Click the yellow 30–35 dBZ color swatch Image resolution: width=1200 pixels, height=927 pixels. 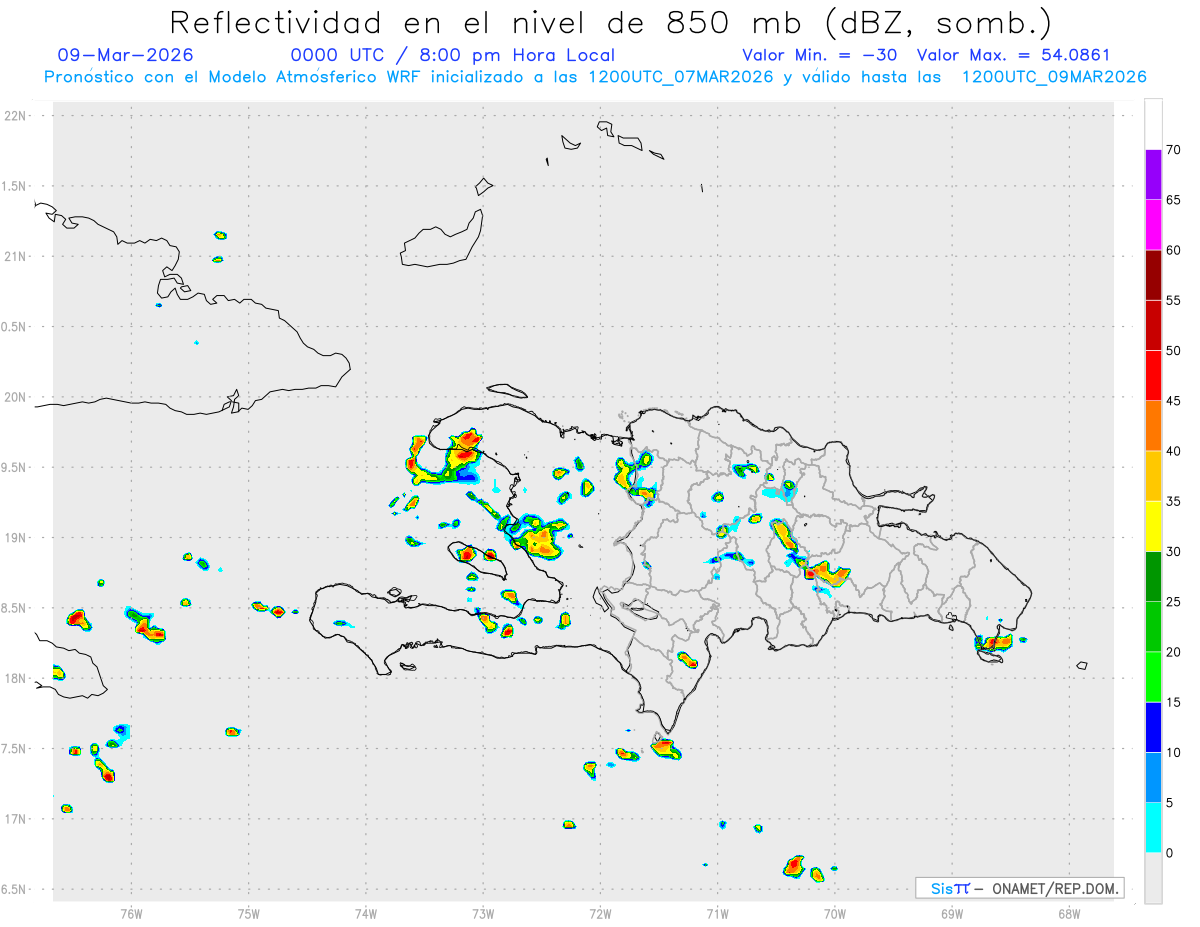click(x=1153, y=526)
